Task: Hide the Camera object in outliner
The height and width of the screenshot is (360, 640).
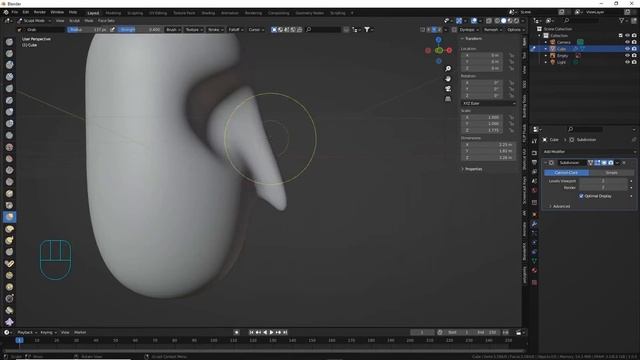Action: pyautogui.click(x=627, y=42)
